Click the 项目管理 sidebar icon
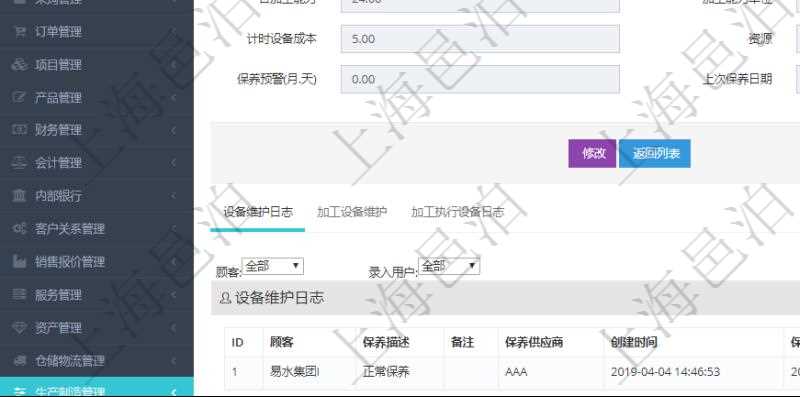The height and width of the screenshot is (397, 800). pos(19,65)
